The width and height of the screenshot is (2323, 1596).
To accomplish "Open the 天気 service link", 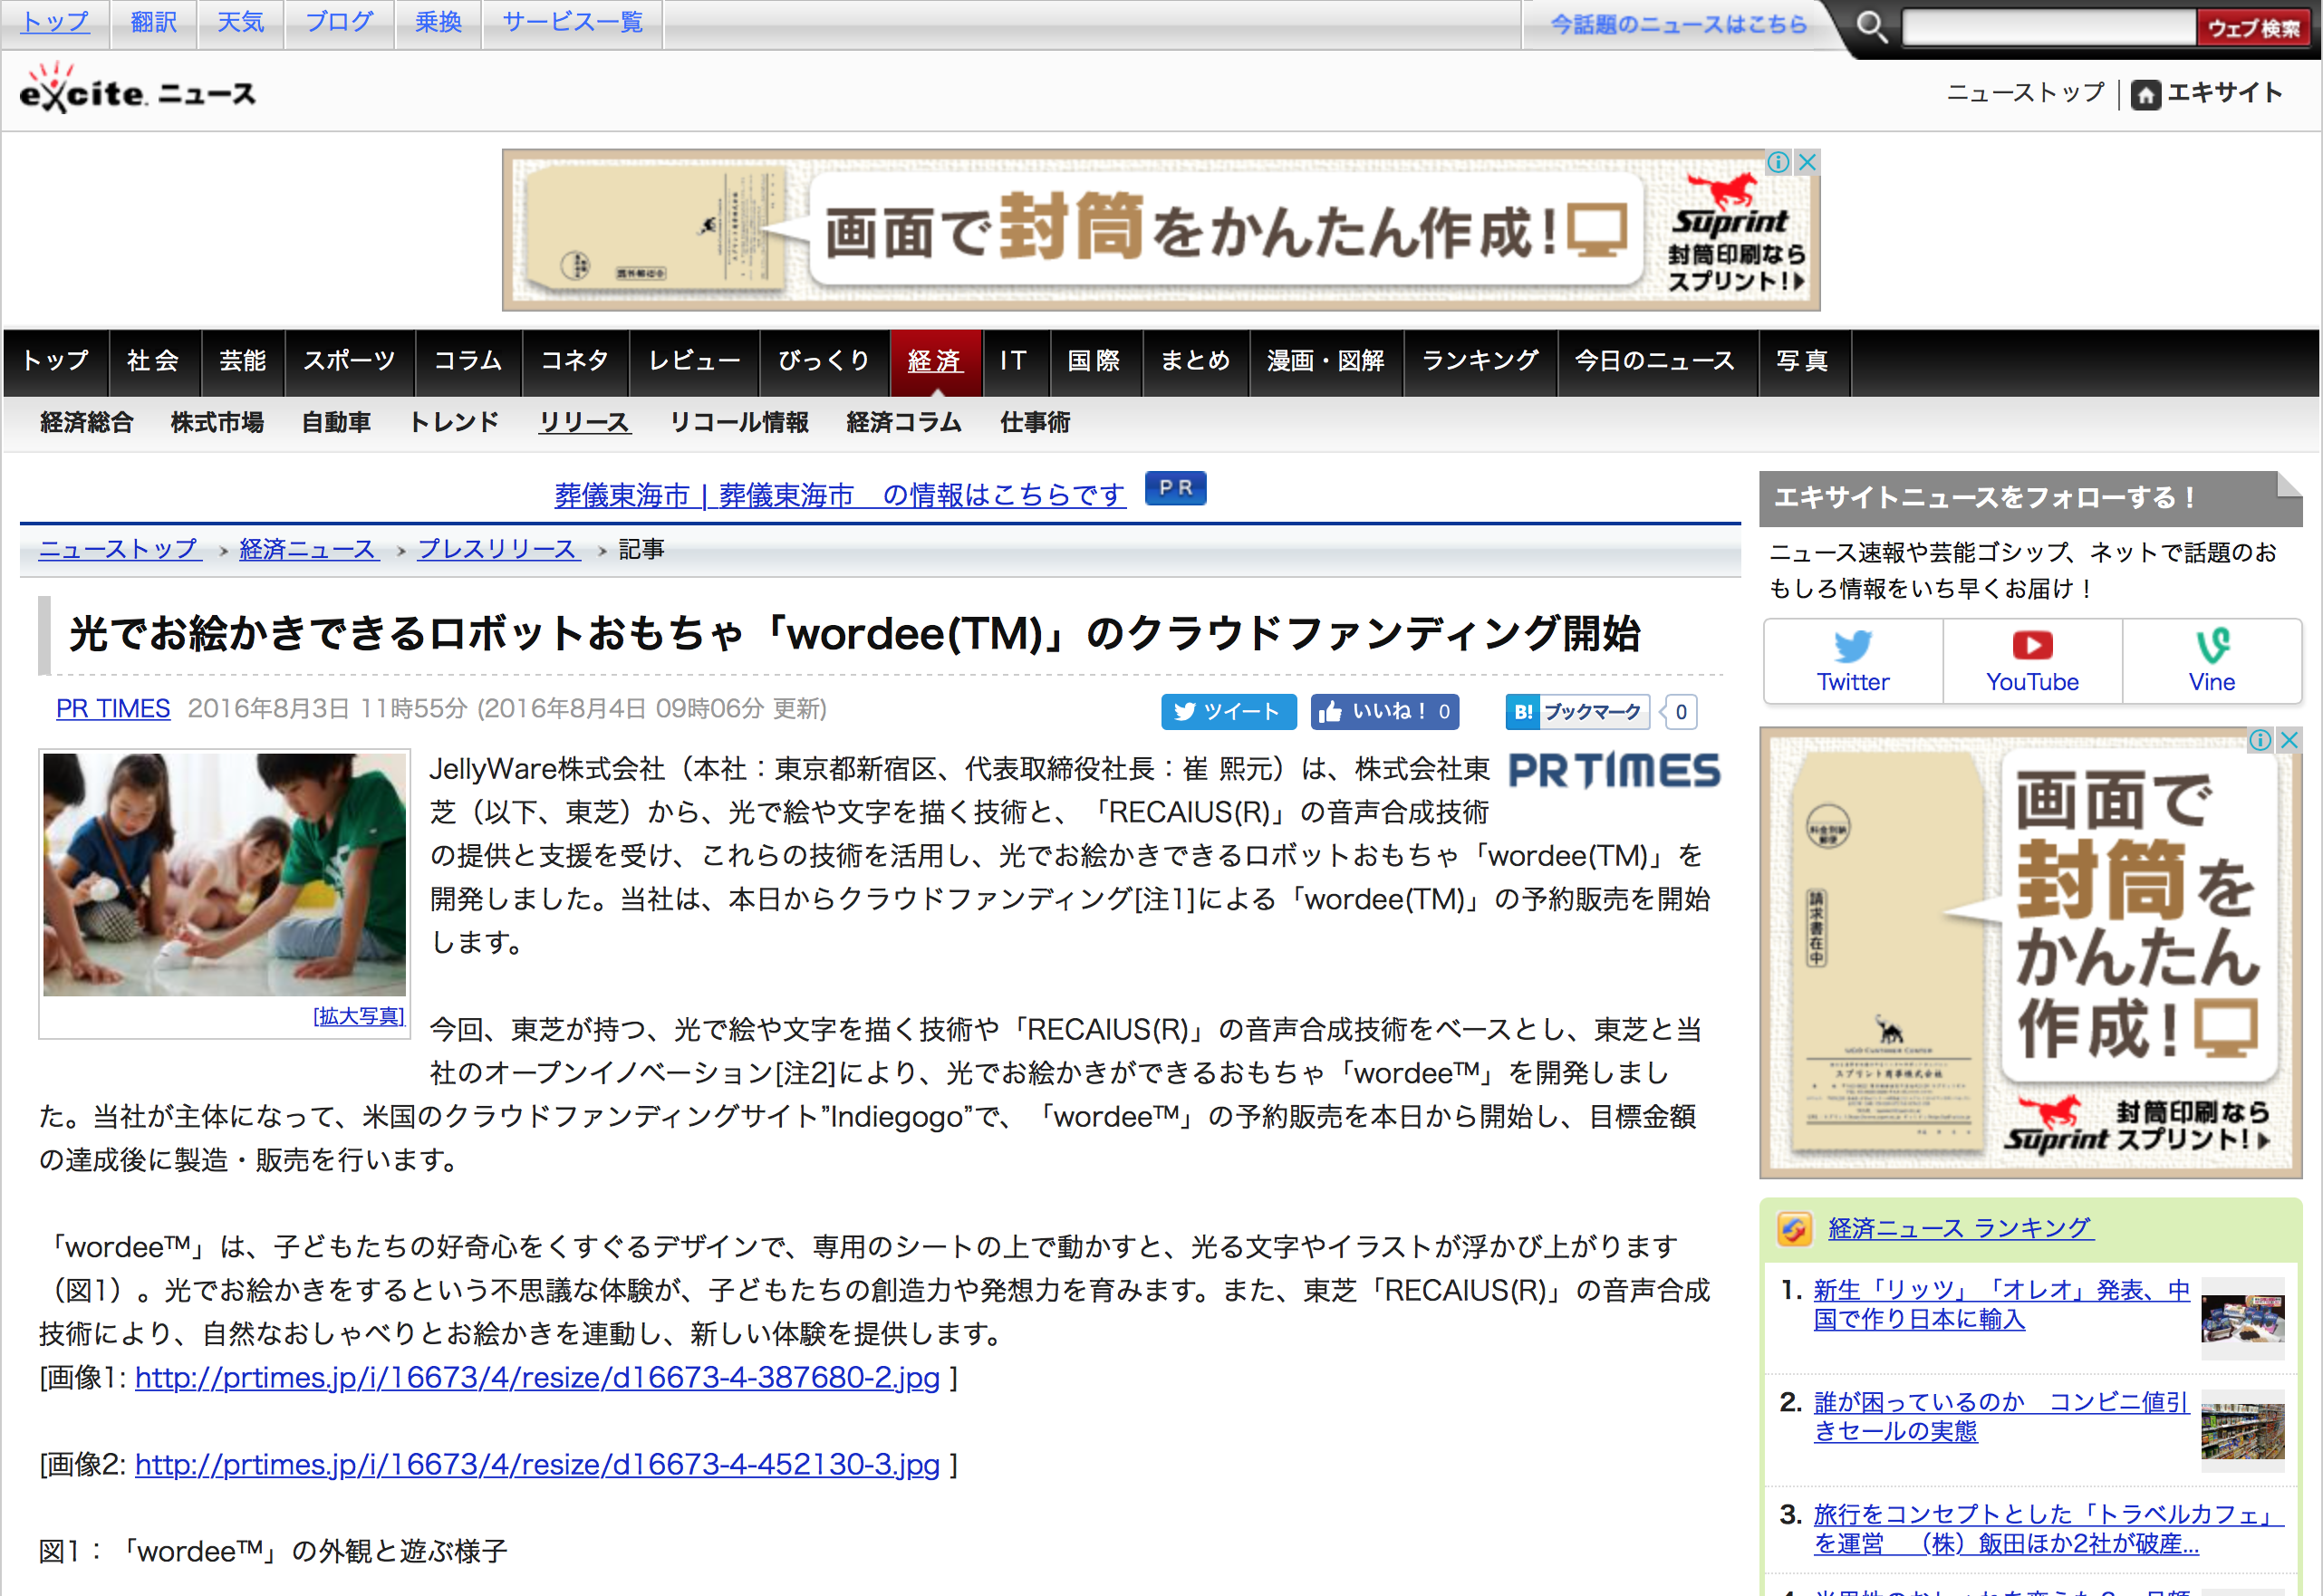I will point(241,22).
